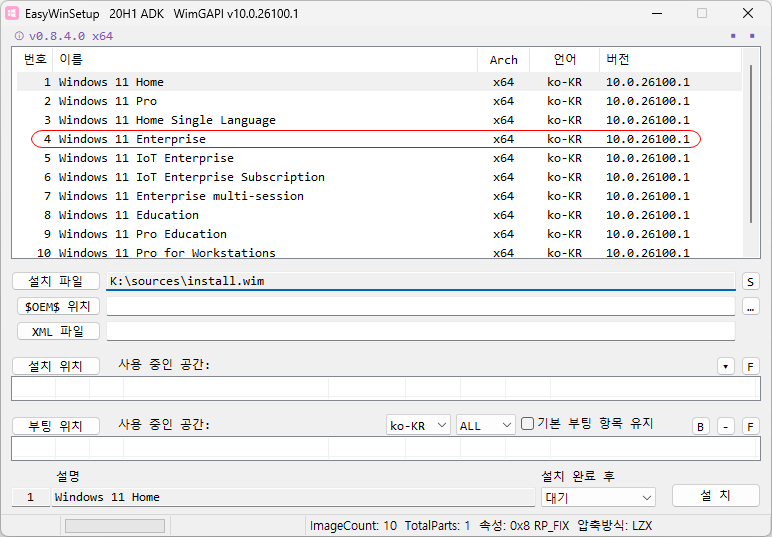
Task: Click the index number 1 box beside description
Action: coord(31,497)
